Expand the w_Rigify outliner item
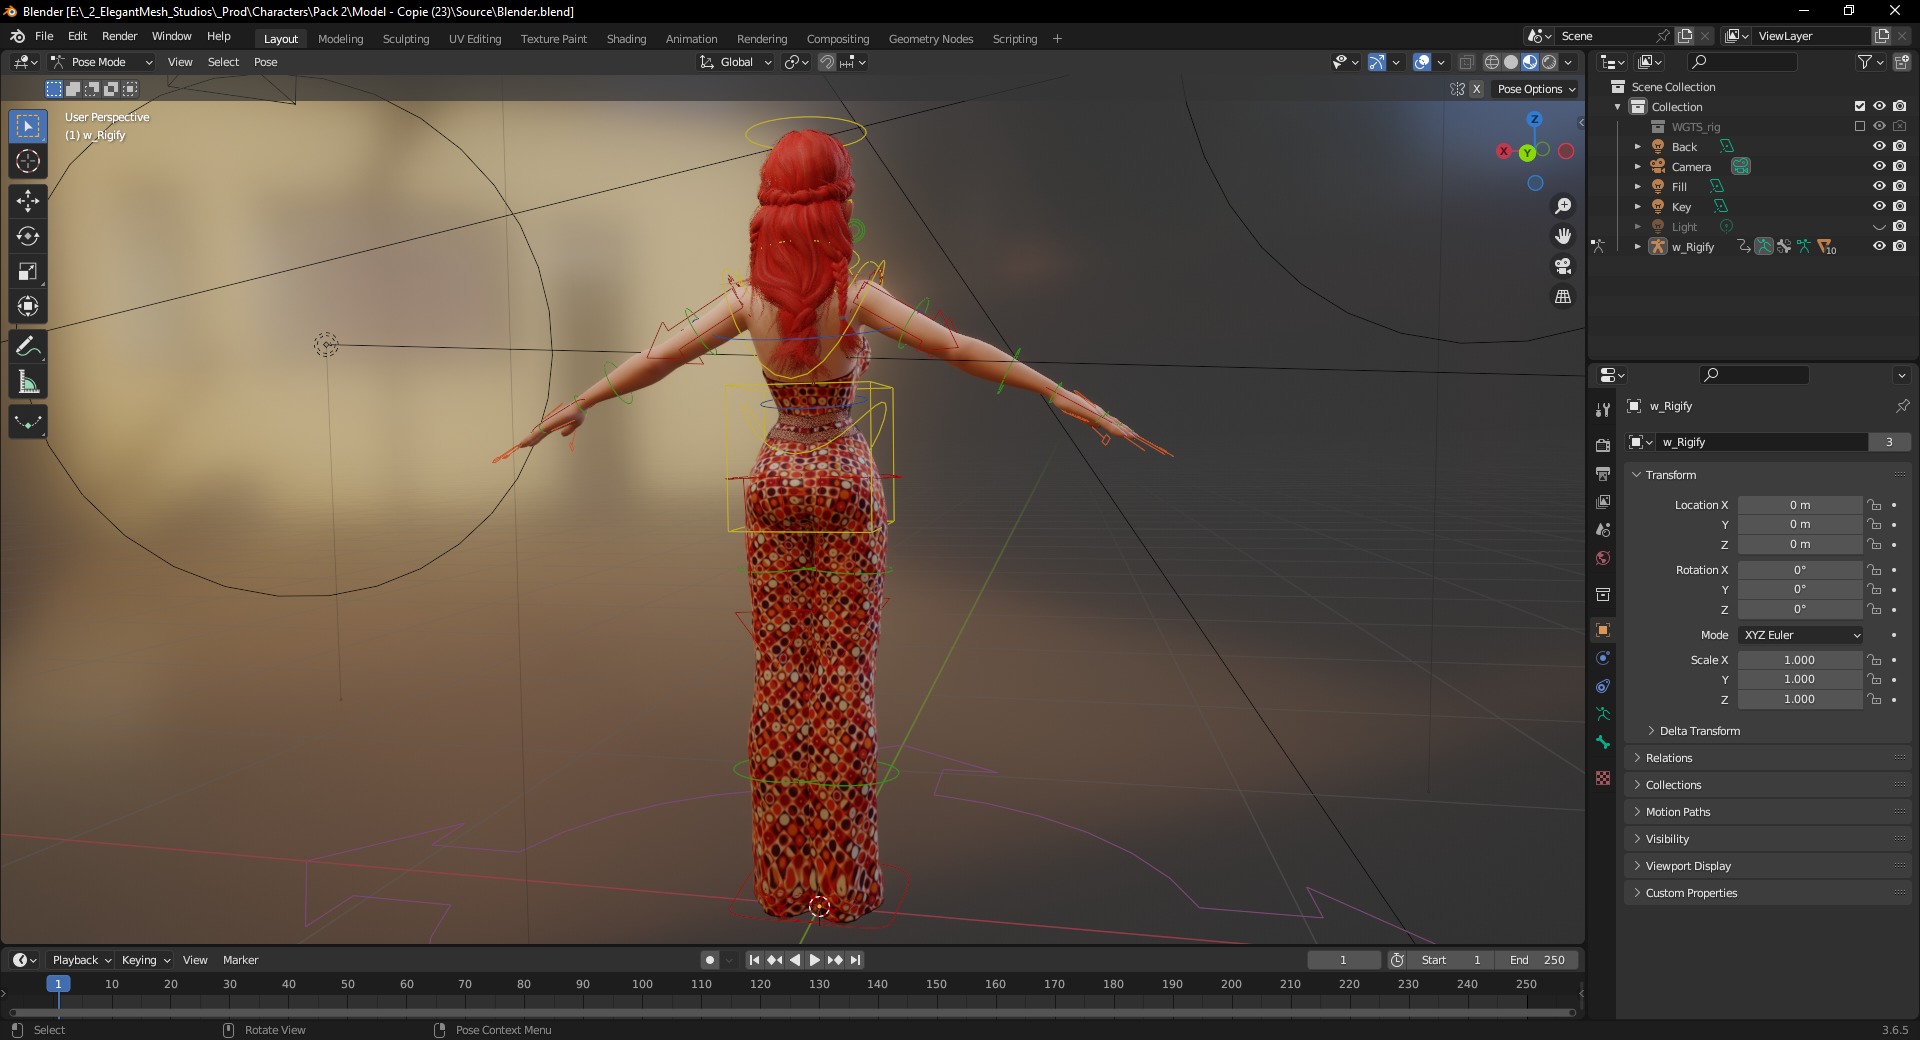 (x=1638, y=247)
